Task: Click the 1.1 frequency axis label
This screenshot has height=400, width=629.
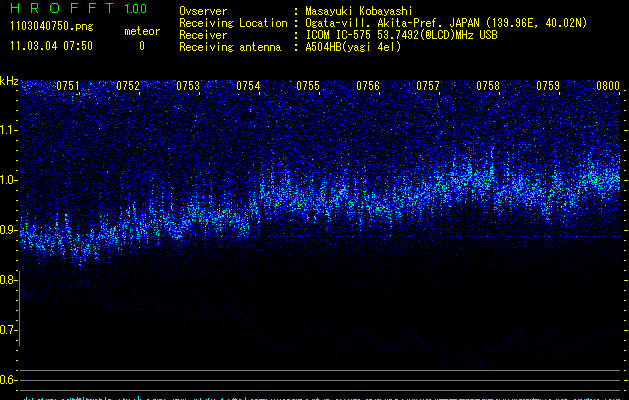Action: click(9, 130)
